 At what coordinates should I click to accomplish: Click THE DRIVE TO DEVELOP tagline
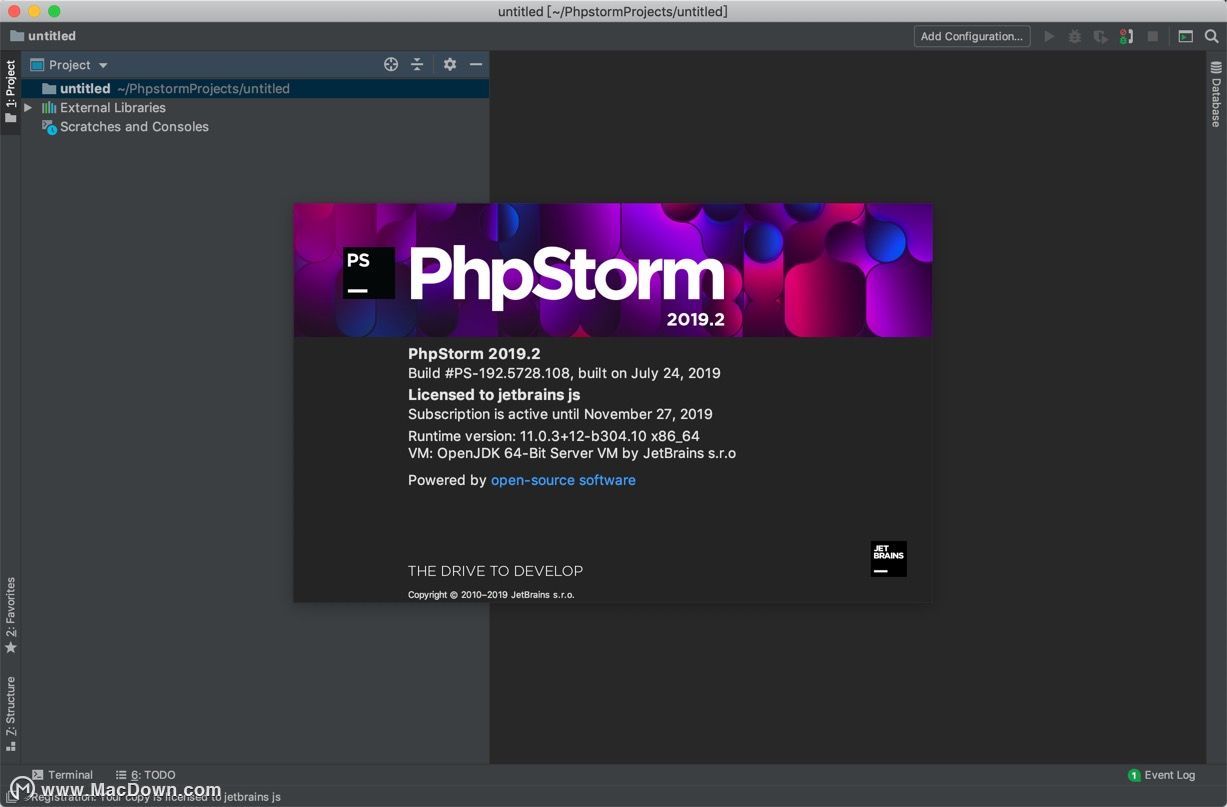[x=495, y=571]
